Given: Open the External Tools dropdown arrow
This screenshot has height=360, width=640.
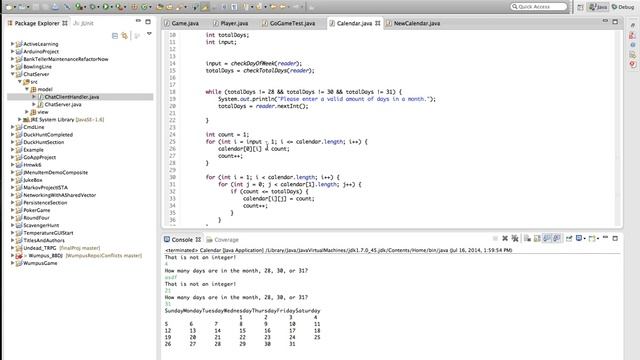Looking at the screenshot, I should coord(125,7).
